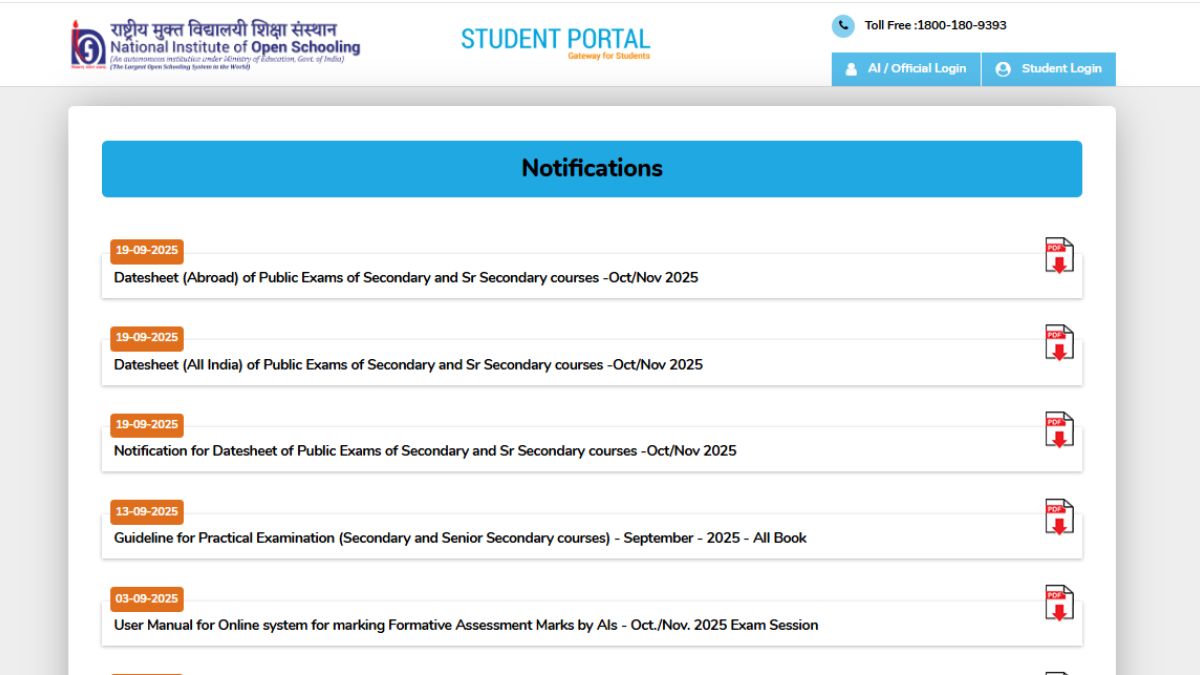Click the person icon in AI / Official Login
Viewport: 1200px width, 675px height.
[x=851, y=69]
